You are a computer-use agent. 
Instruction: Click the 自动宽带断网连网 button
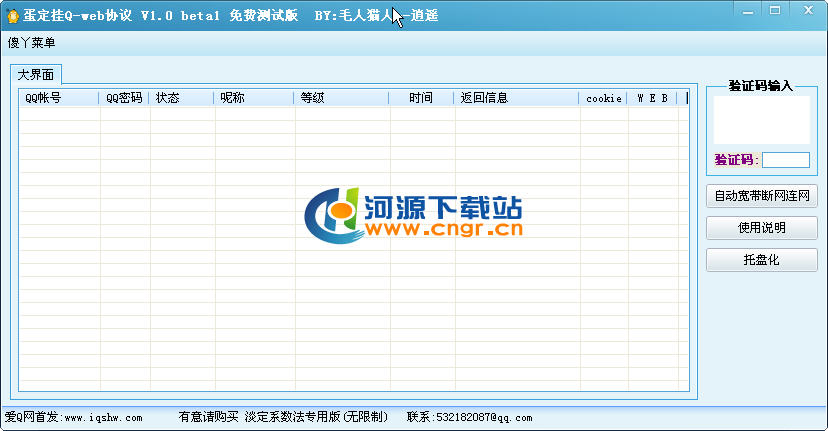[761, 196]
